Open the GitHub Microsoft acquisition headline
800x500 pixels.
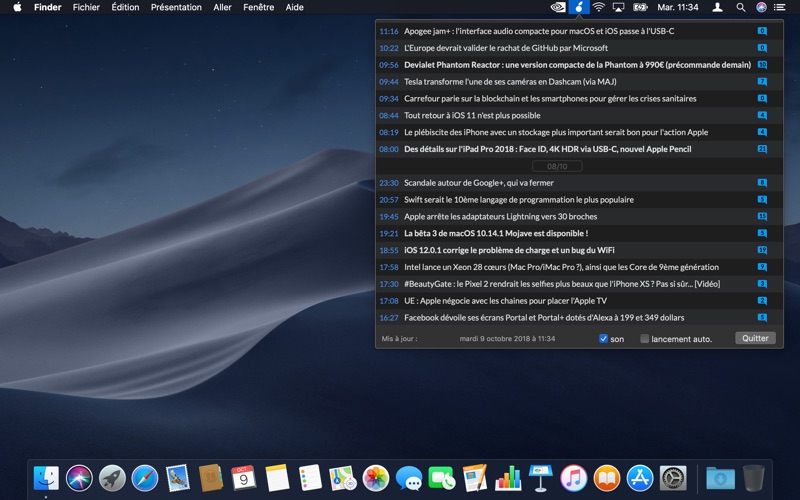[506, 48]
